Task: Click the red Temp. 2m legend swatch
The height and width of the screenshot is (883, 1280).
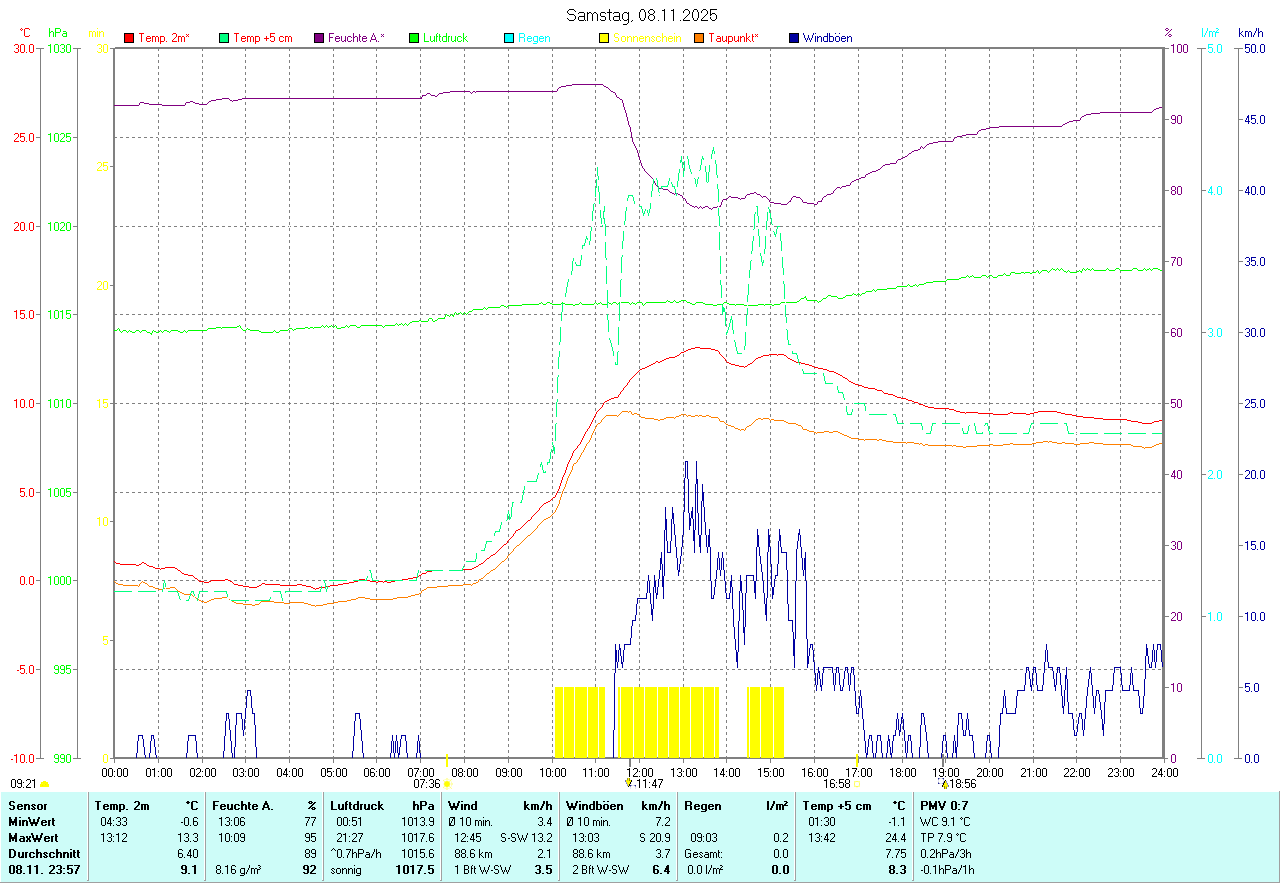Action: tap(129, 38)
